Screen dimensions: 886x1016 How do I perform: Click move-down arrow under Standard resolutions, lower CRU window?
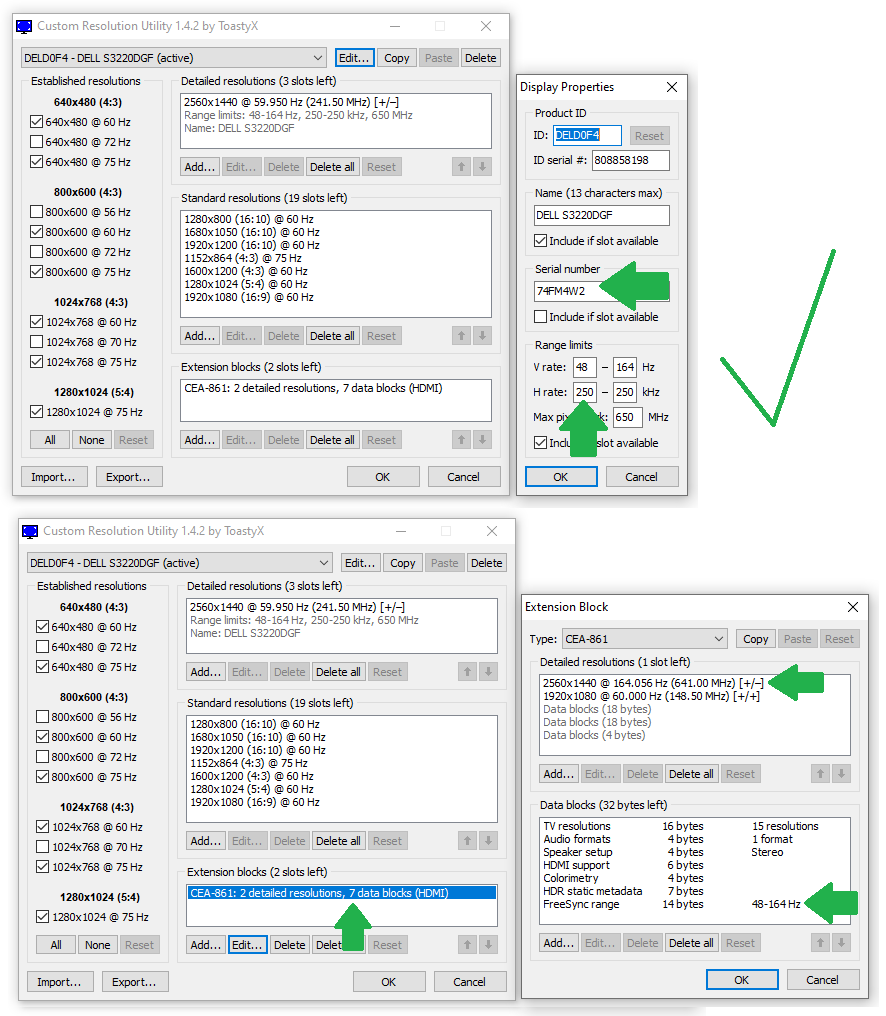[x=488, y=841]
